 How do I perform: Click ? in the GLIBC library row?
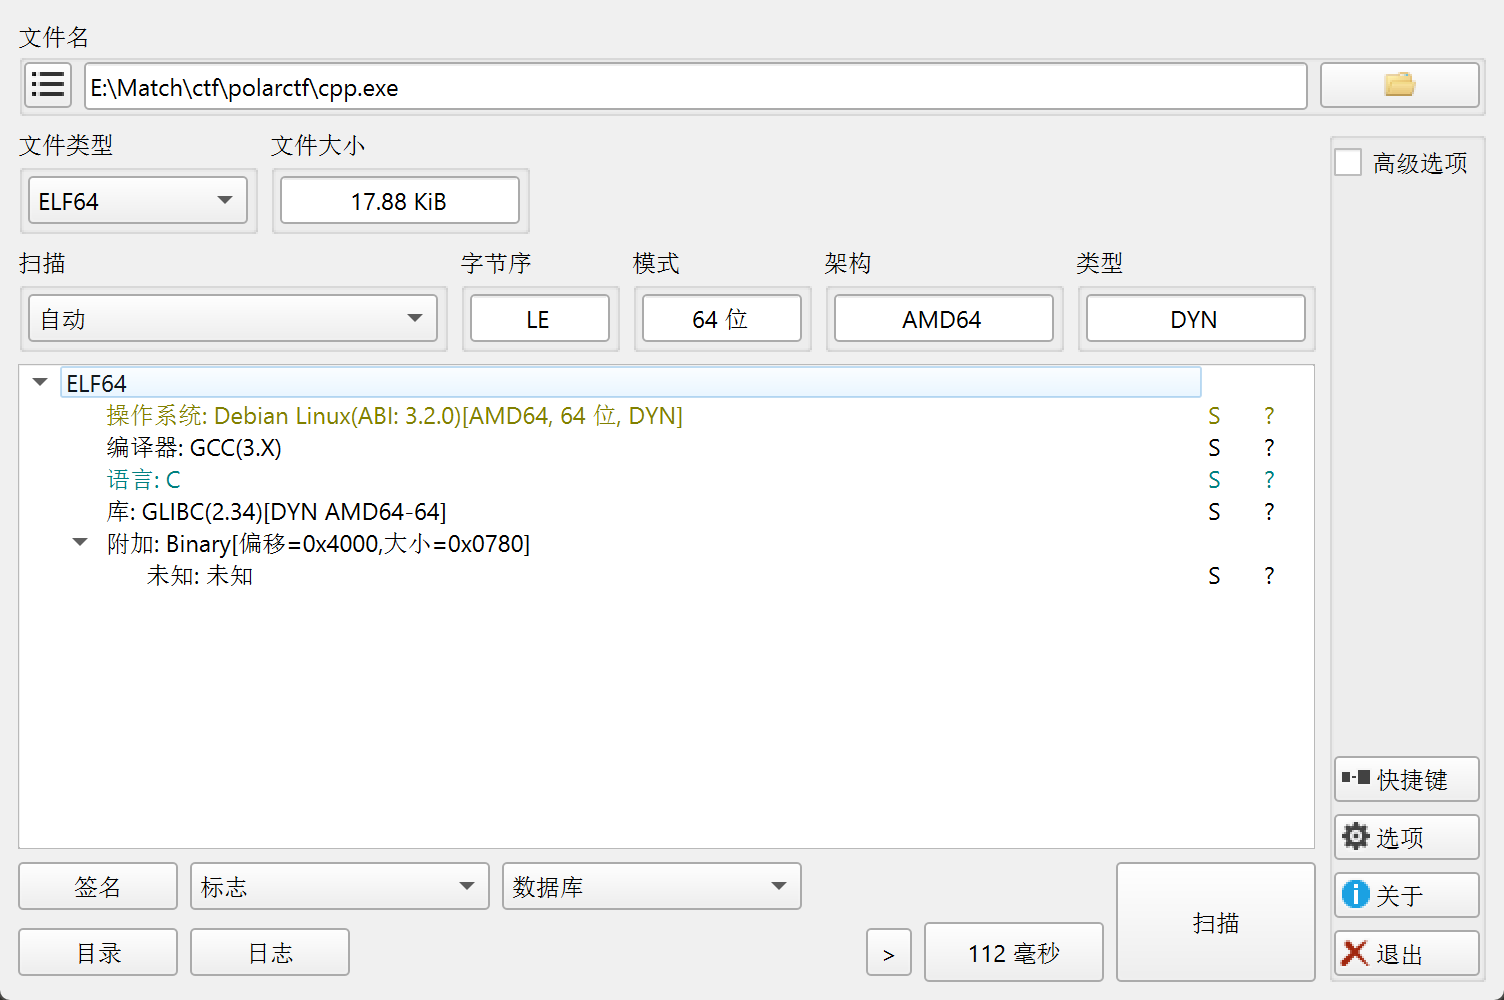point(1269,511)
